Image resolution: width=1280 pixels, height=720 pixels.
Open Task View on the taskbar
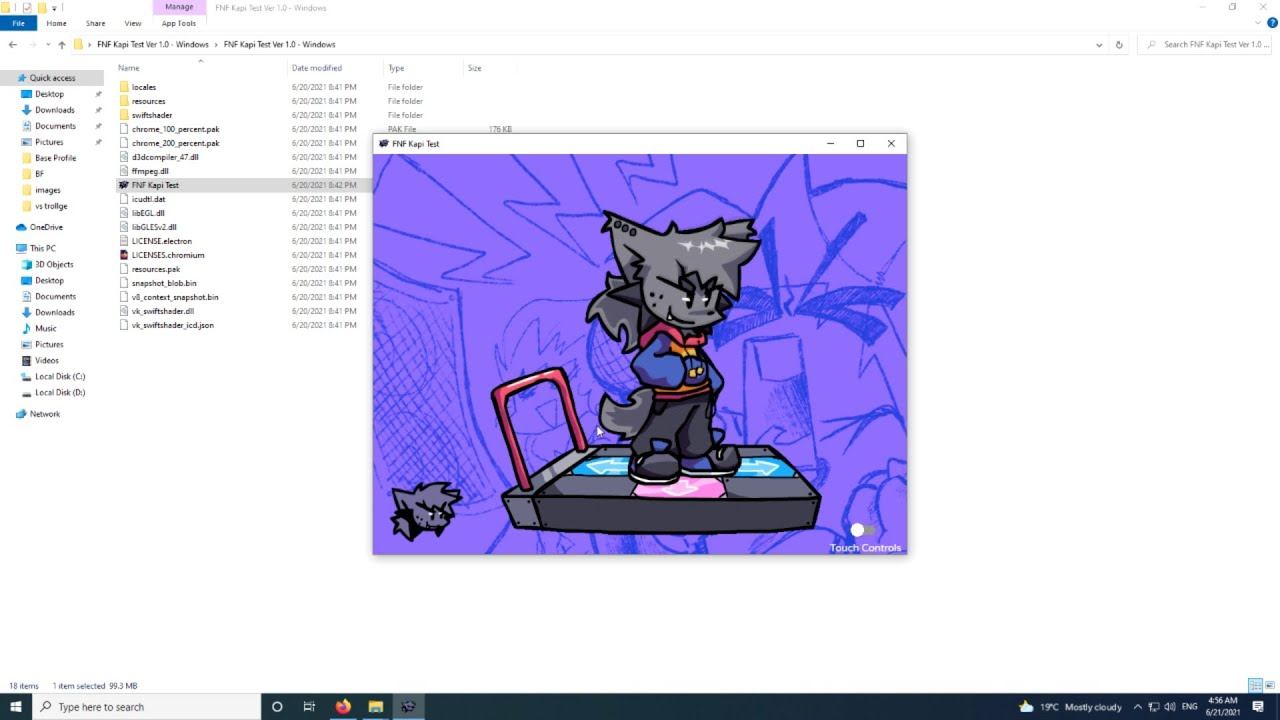(309, 706)
